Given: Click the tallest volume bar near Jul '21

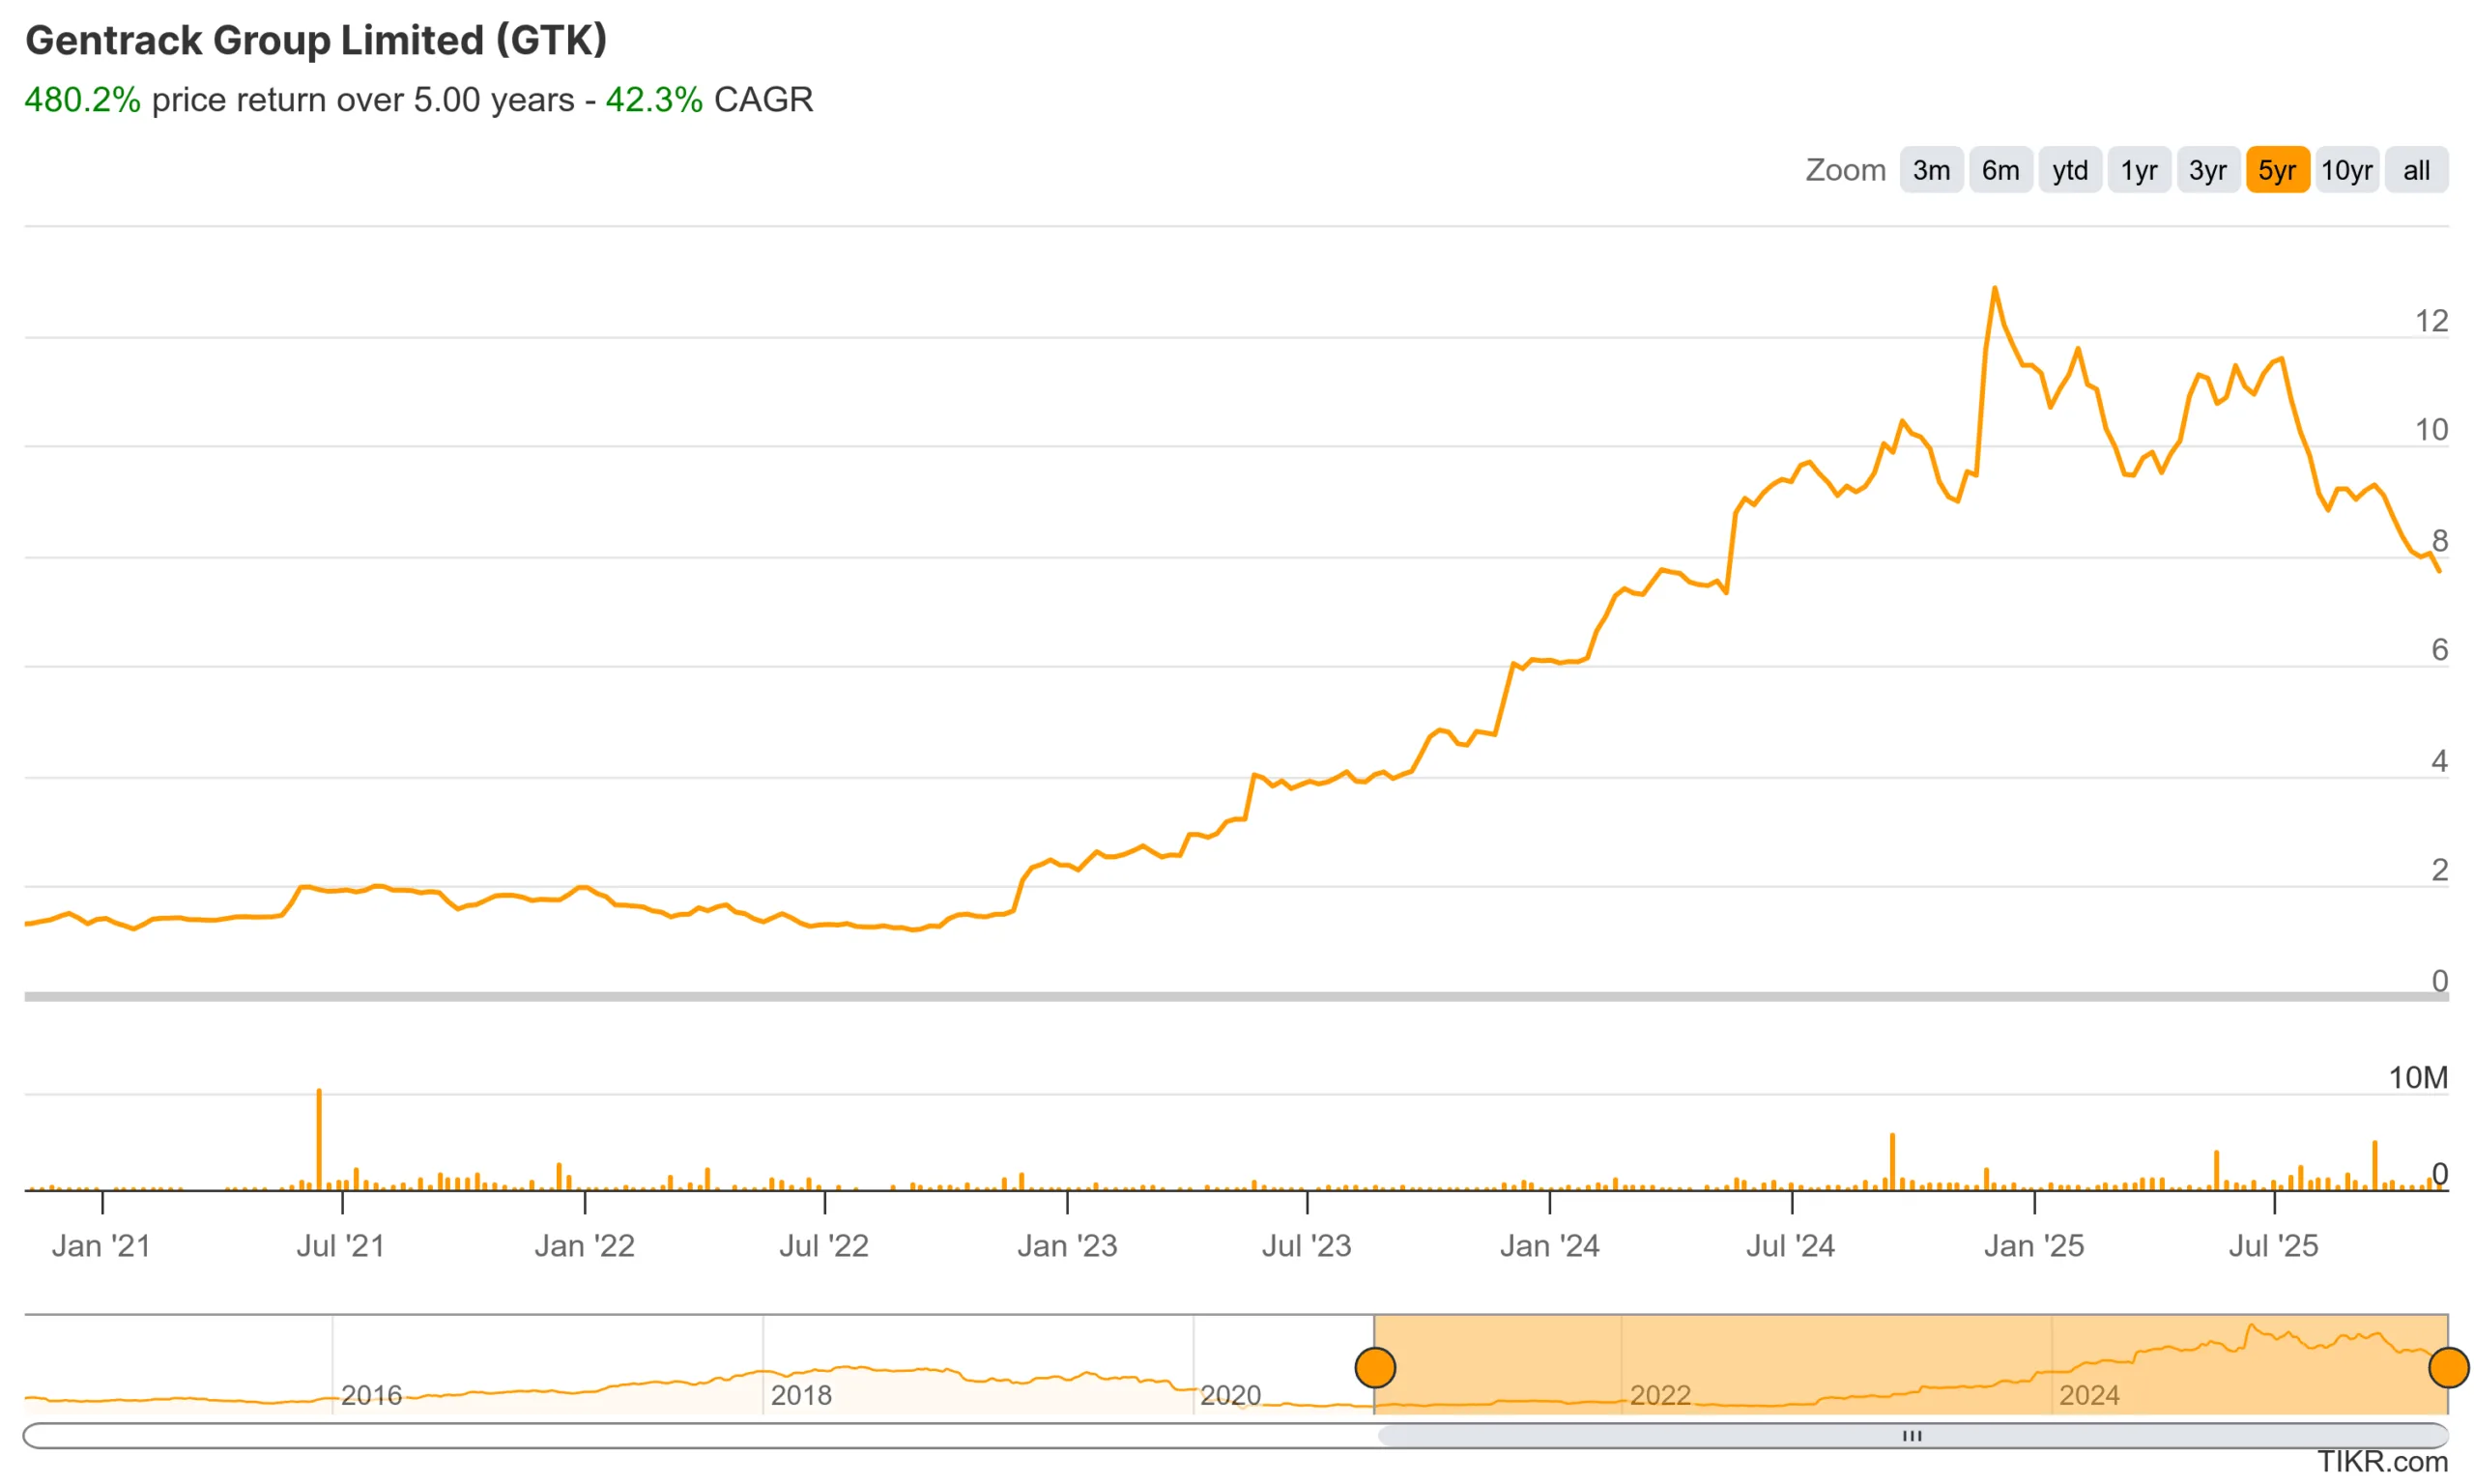Looking at the screenshot, I should pyautogui.click(x=319, y=1140).
